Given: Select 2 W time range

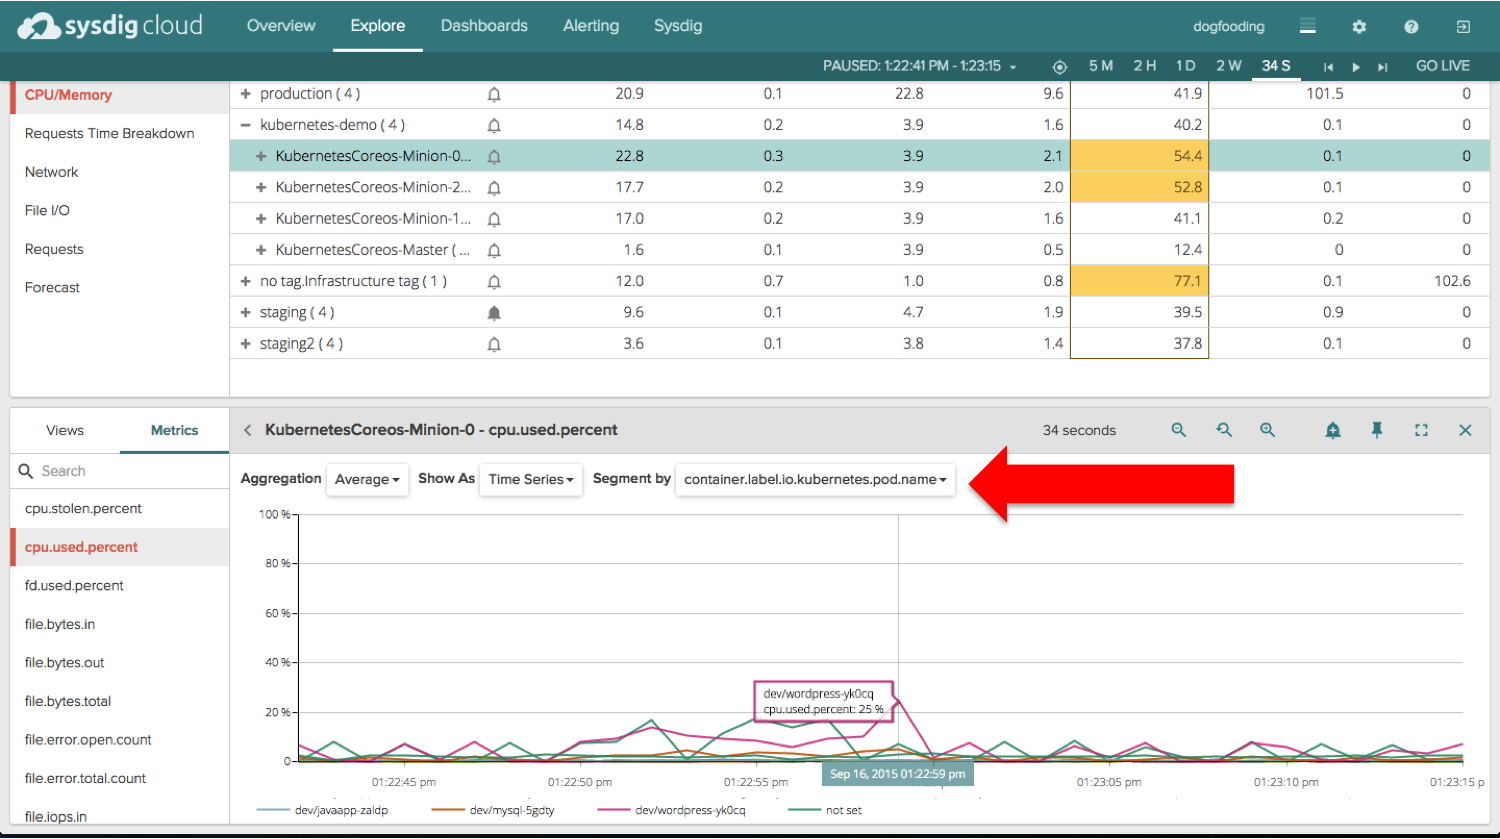Looking at the screenshot, I should coord(1229,66).
